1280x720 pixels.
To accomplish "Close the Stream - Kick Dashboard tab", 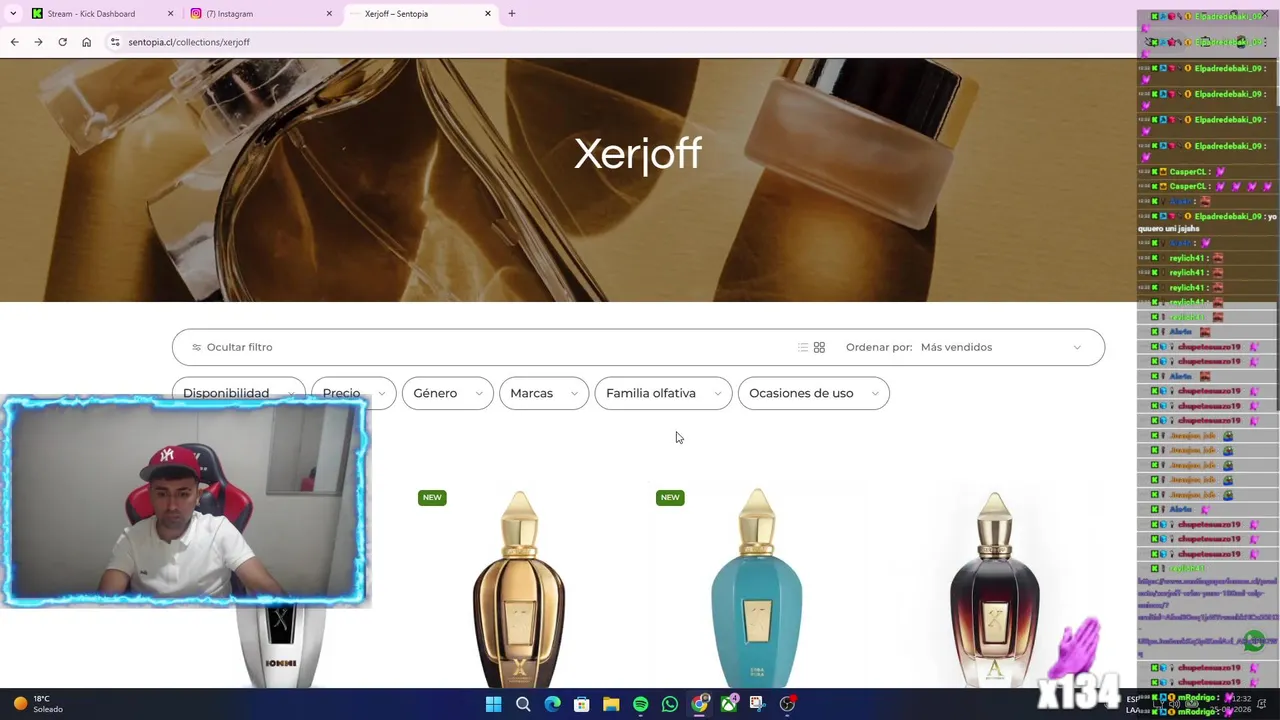I will click(170, 13).
